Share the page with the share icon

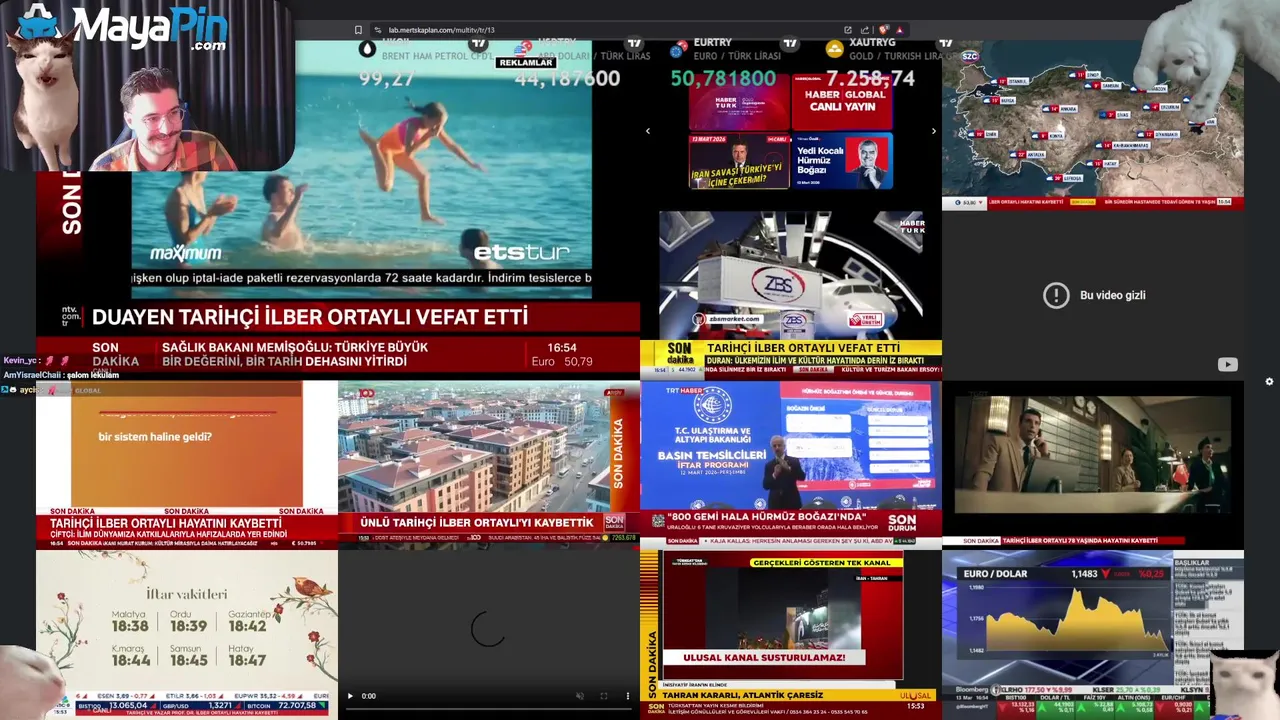point(865,30)
